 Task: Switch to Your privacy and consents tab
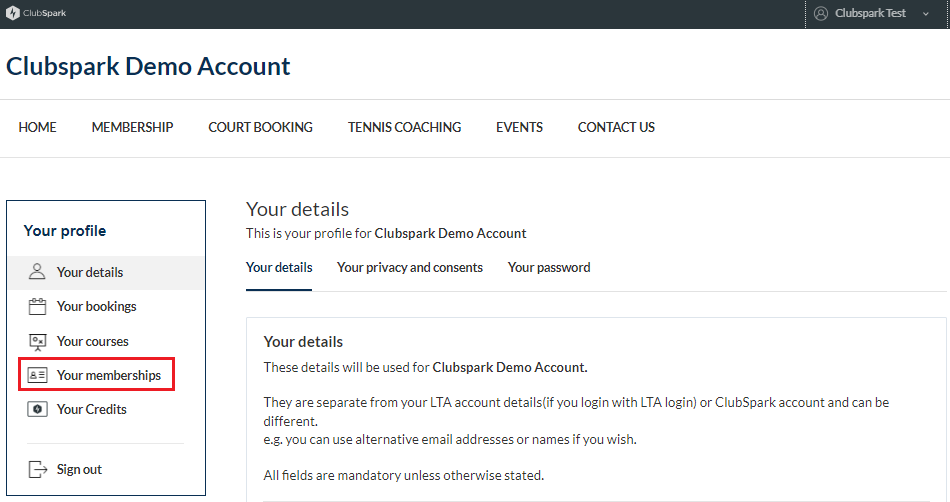410,268
